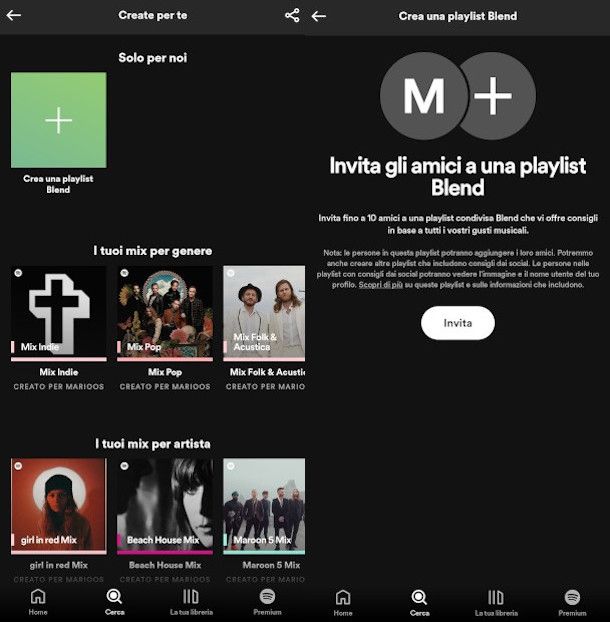Select Mix Indie title text
This screenshot has width=610, height=622.
(x=59, y=372)
